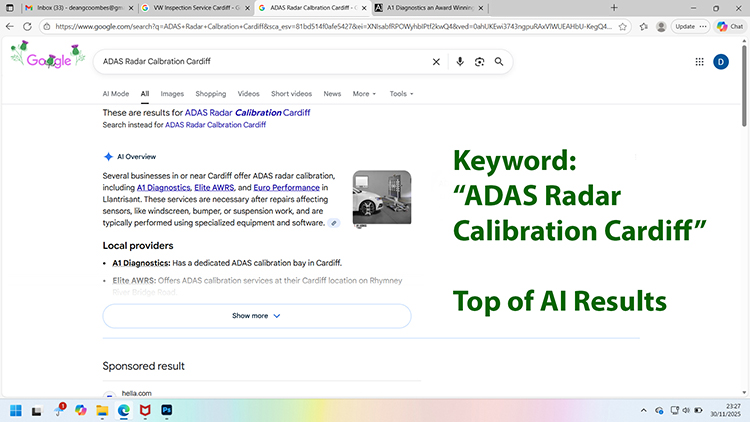The image size is (750, 422).
Task: Switch to the Images results tab
Action: [x=172, y=94]
